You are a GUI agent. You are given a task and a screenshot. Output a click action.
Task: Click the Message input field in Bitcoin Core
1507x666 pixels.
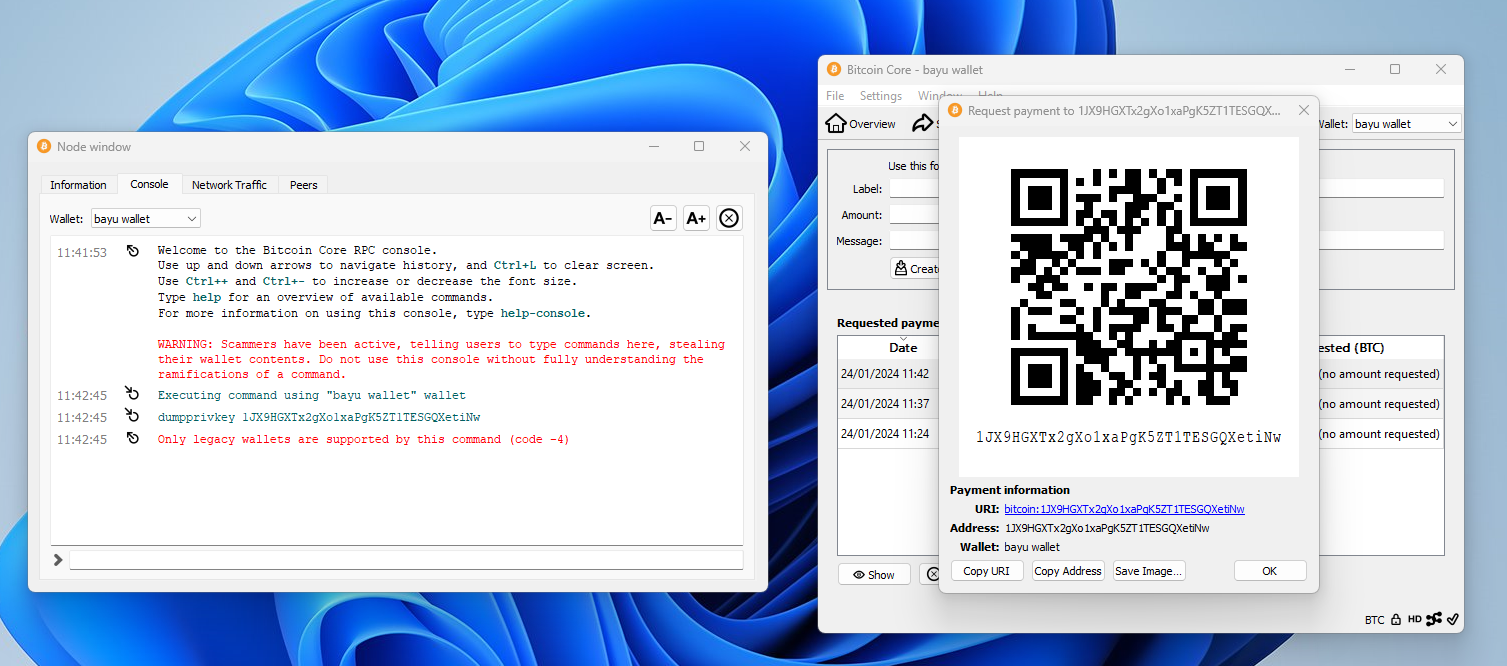pos(914,241)
